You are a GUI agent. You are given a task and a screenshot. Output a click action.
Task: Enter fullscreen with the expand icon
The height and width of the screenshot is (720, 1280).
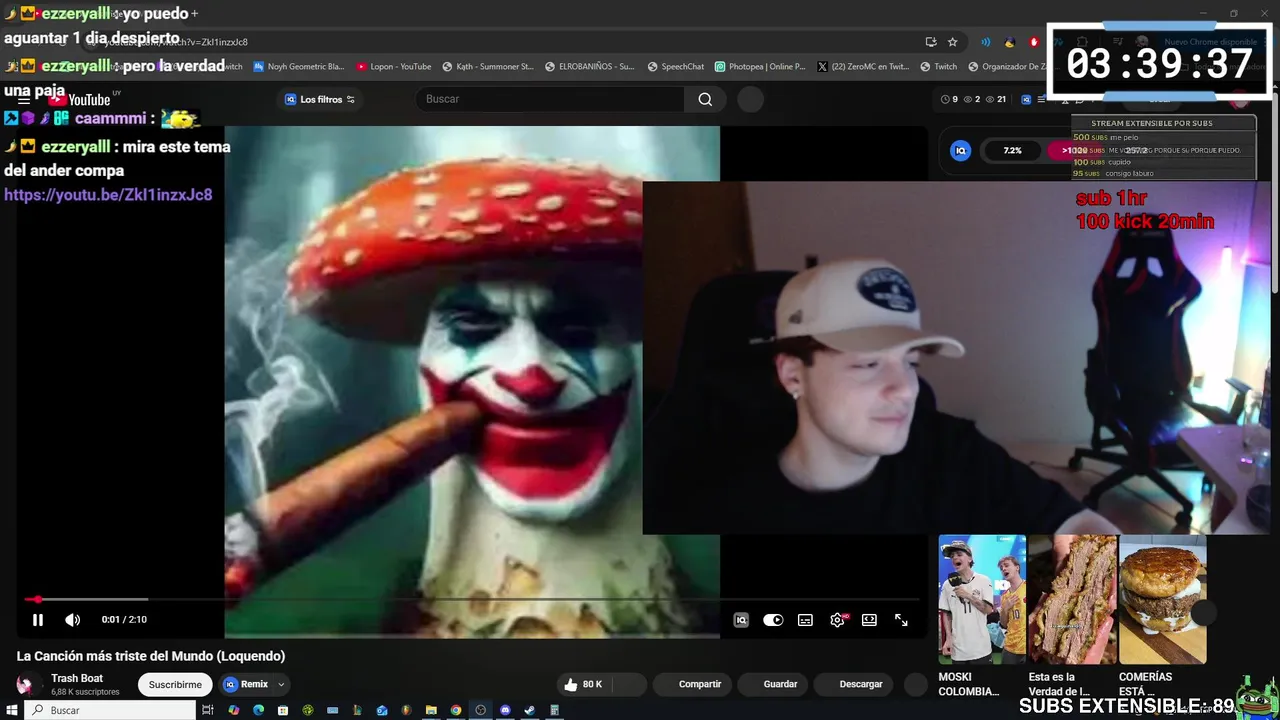pos(901,620)
